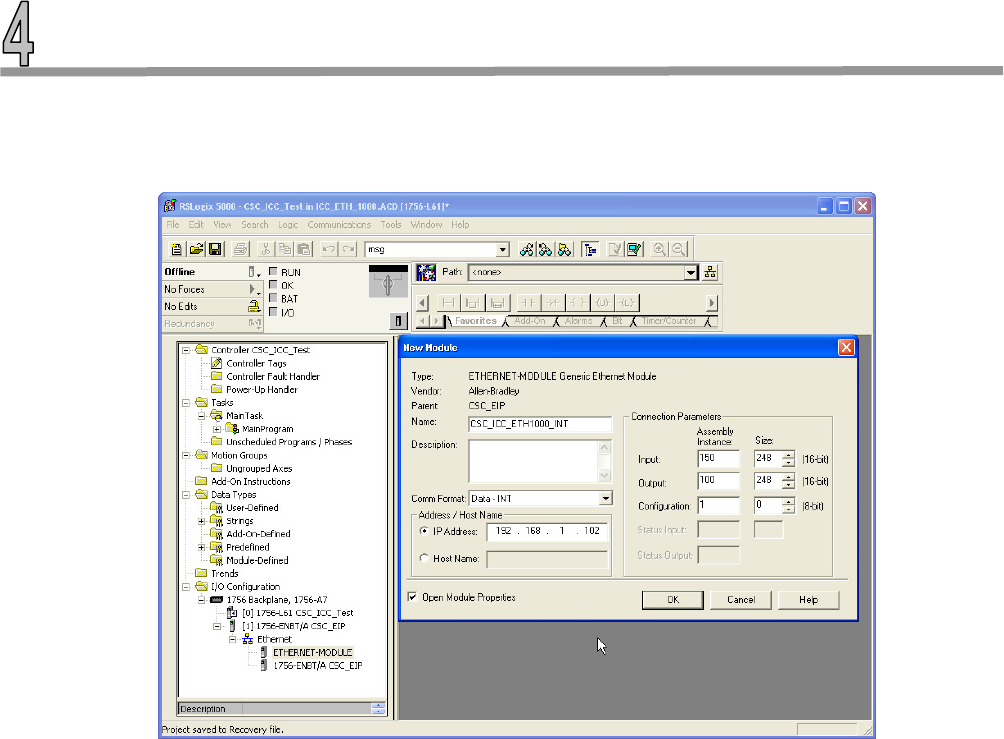
Task: Click the Examine On contact instruction icon
Action: click(x=528, y=302)
